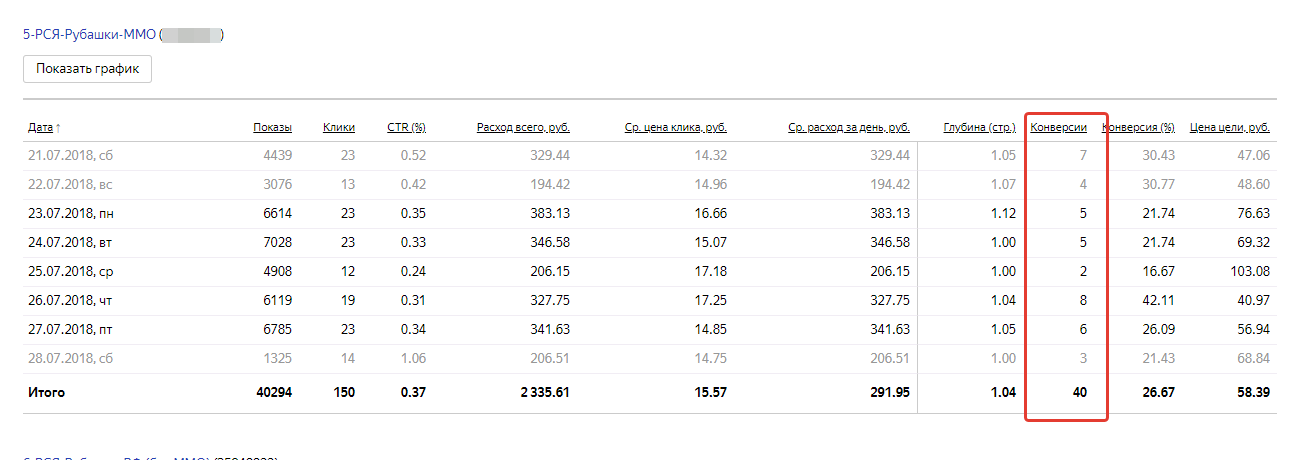This screenshot has width=1299, height=460.
Task: Sort by Глубина (стр.) column header
Action: click(979, 127)
